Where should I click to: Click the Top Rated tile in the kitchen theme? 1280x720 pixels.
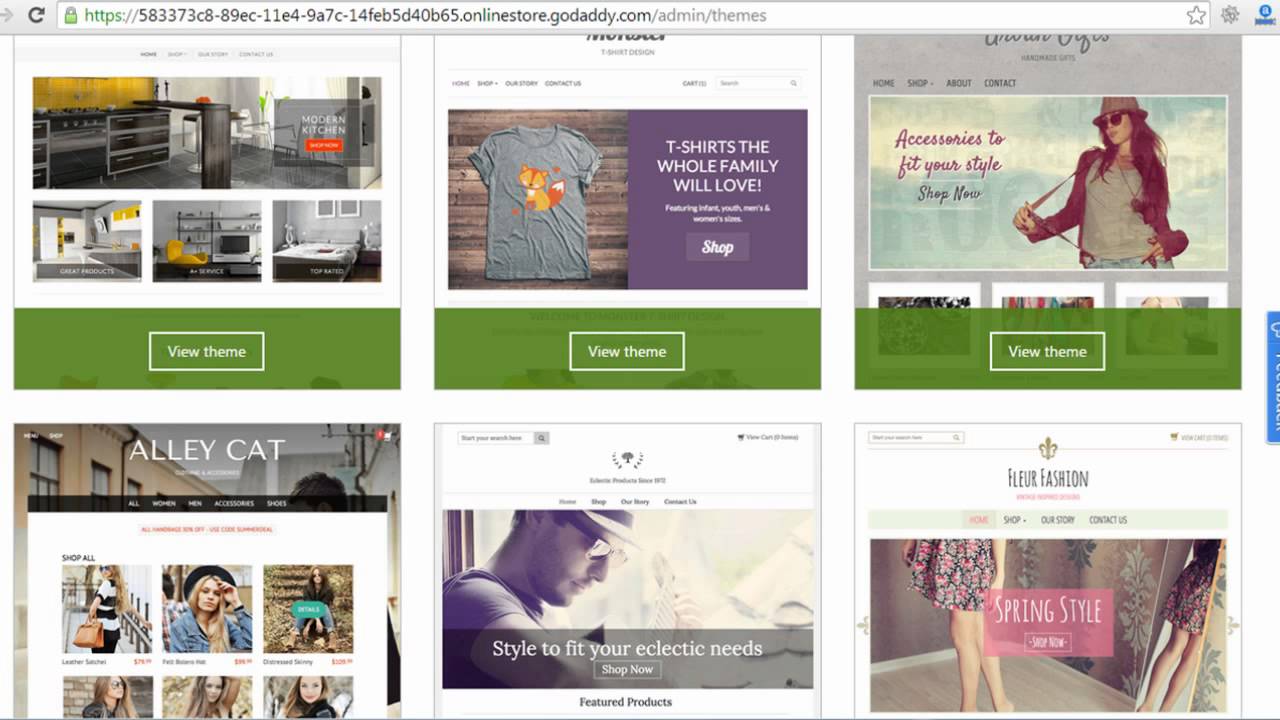click(x=327, y=241)
